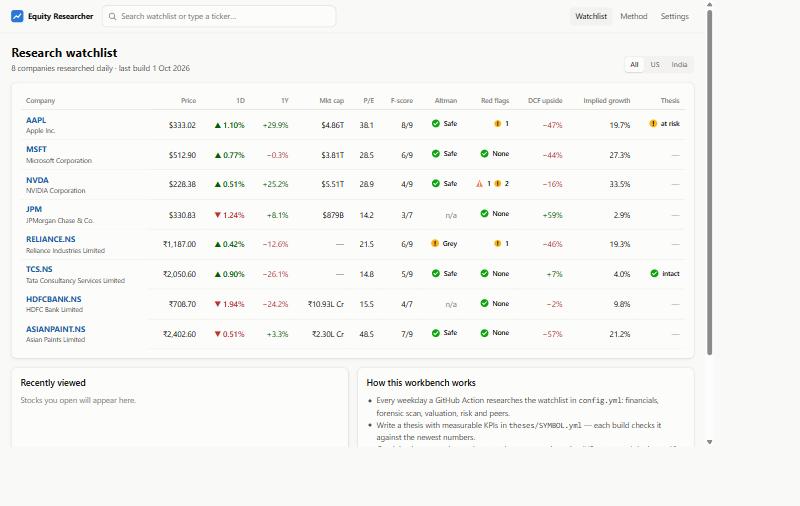Click MSFT's green None red-flags icon

[484, 154]
